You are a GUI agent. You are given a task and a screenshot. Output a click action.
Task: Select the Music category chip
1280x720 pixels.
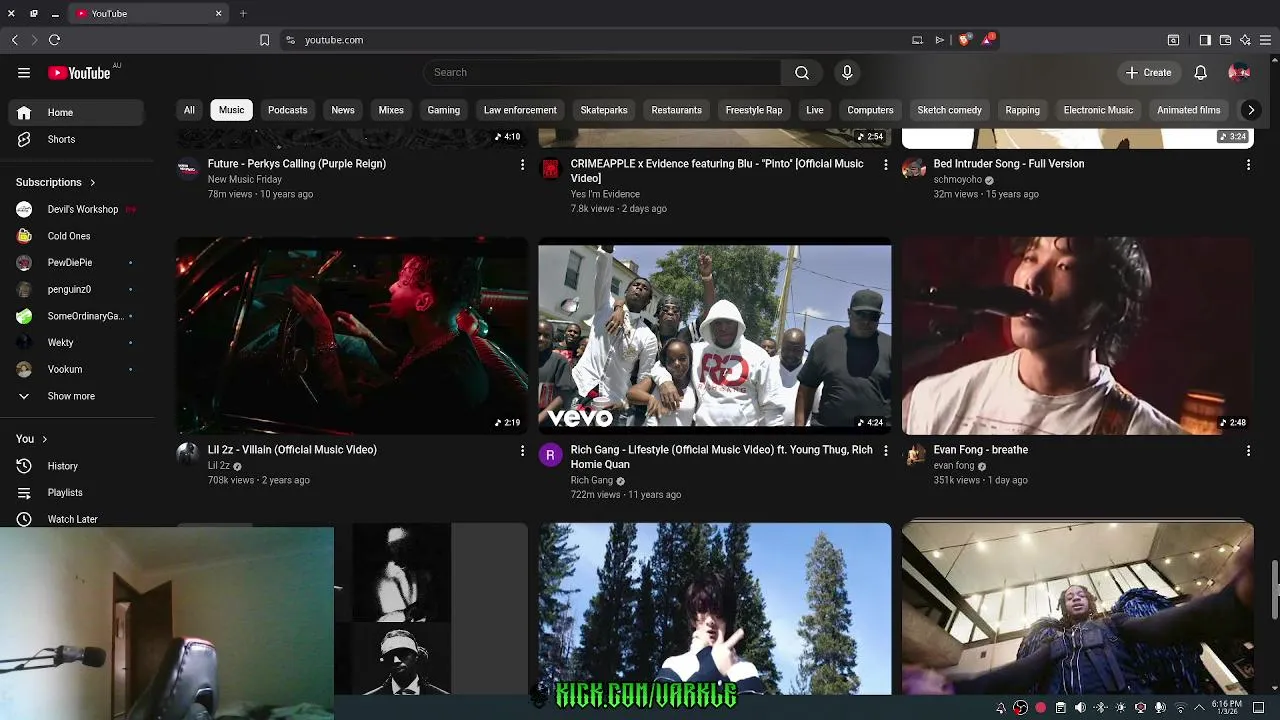point(231,110)
